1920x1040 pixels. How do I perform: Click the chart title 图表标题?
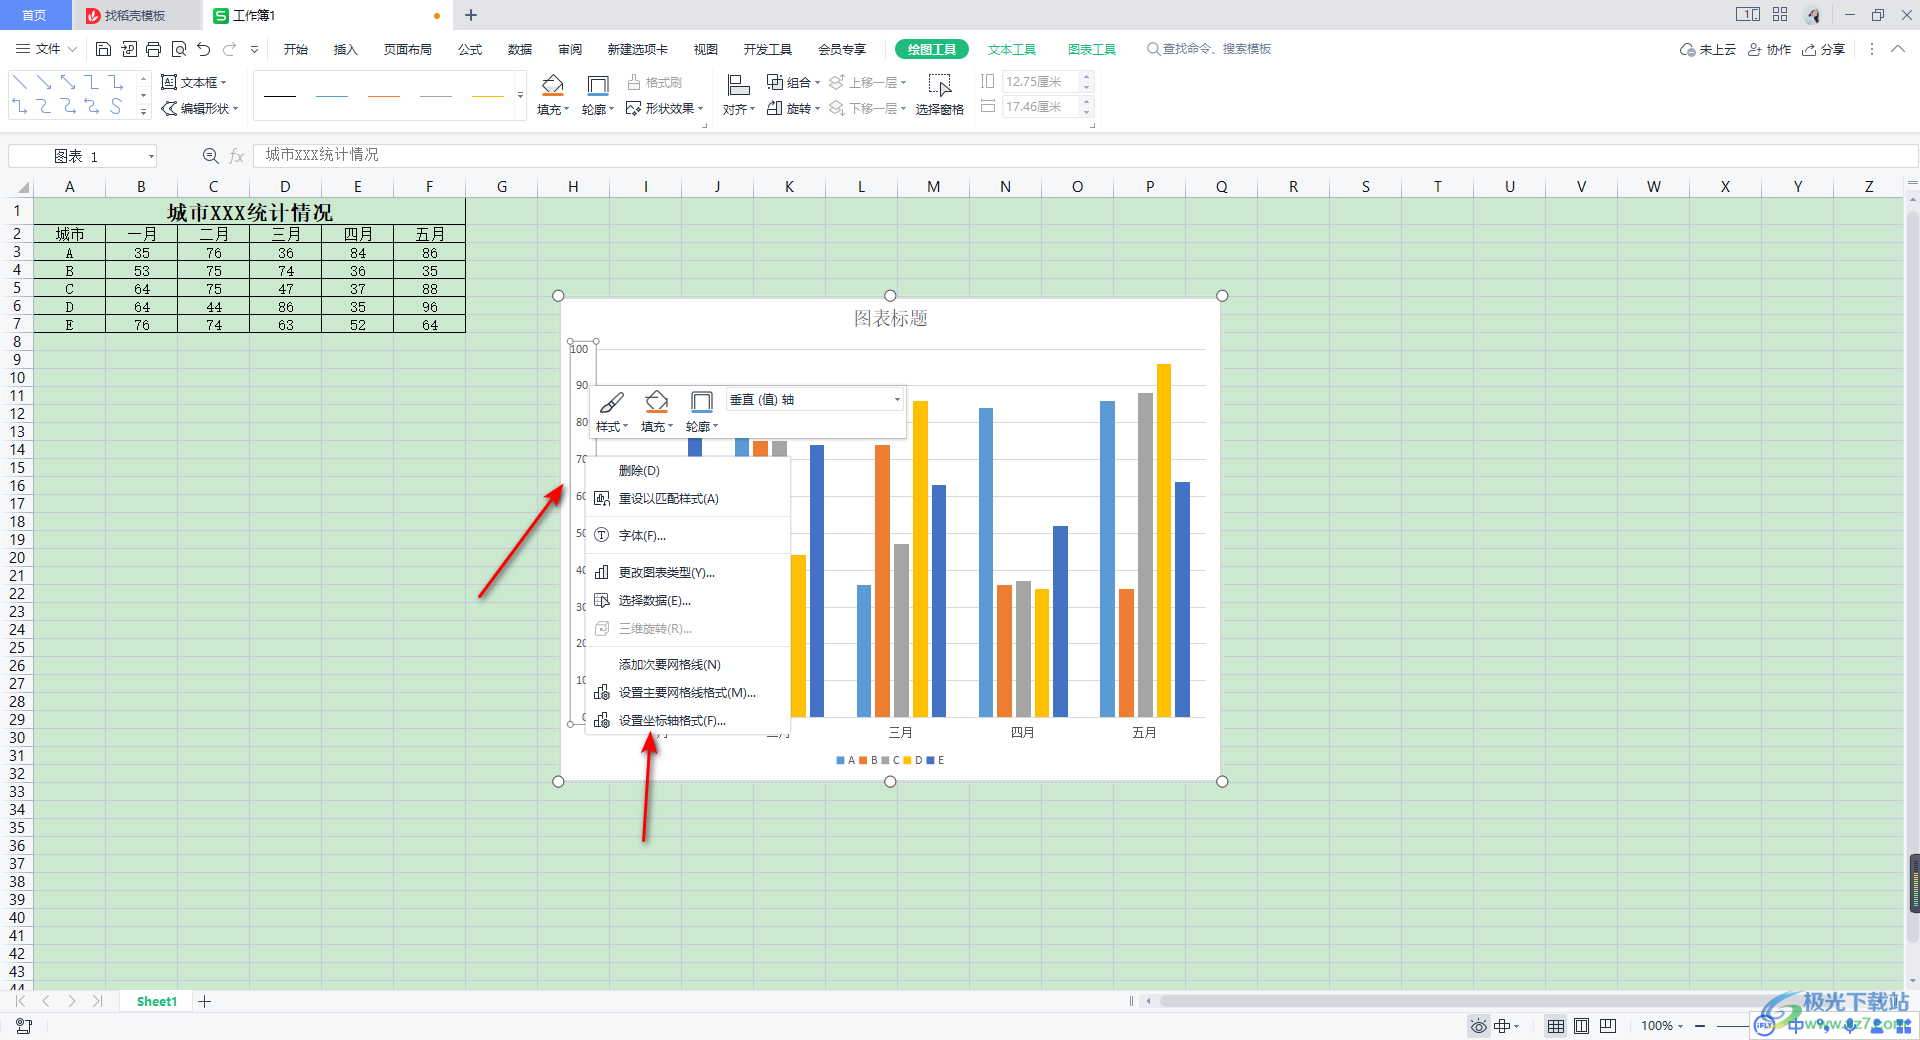pos(890,318)
